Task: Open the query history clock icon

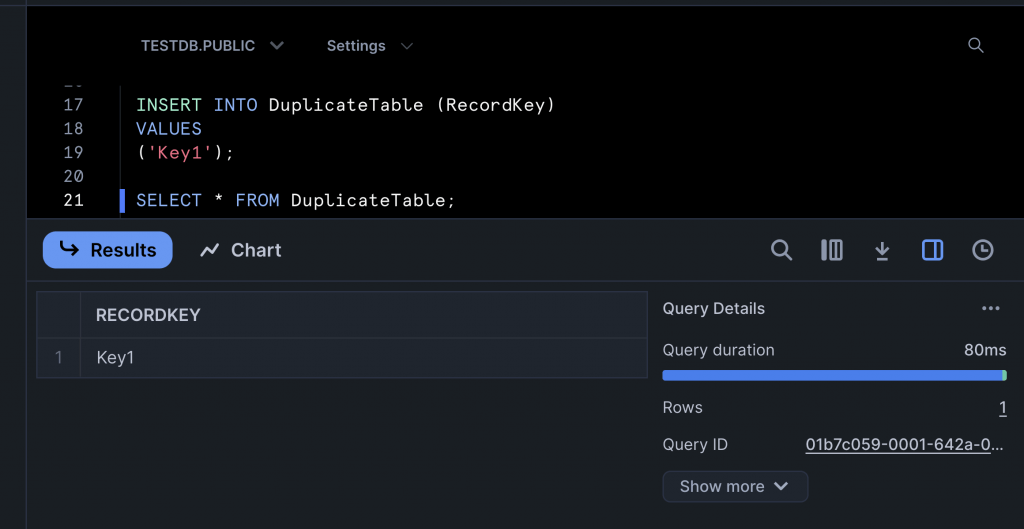Action: pos(983,250)
